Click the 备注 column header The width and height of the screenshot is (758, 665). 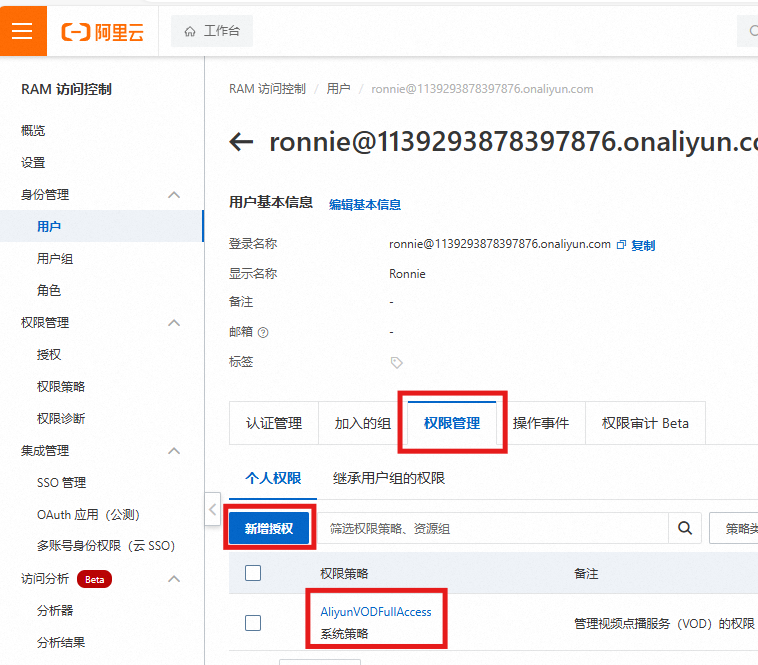(x=586, y=574)
